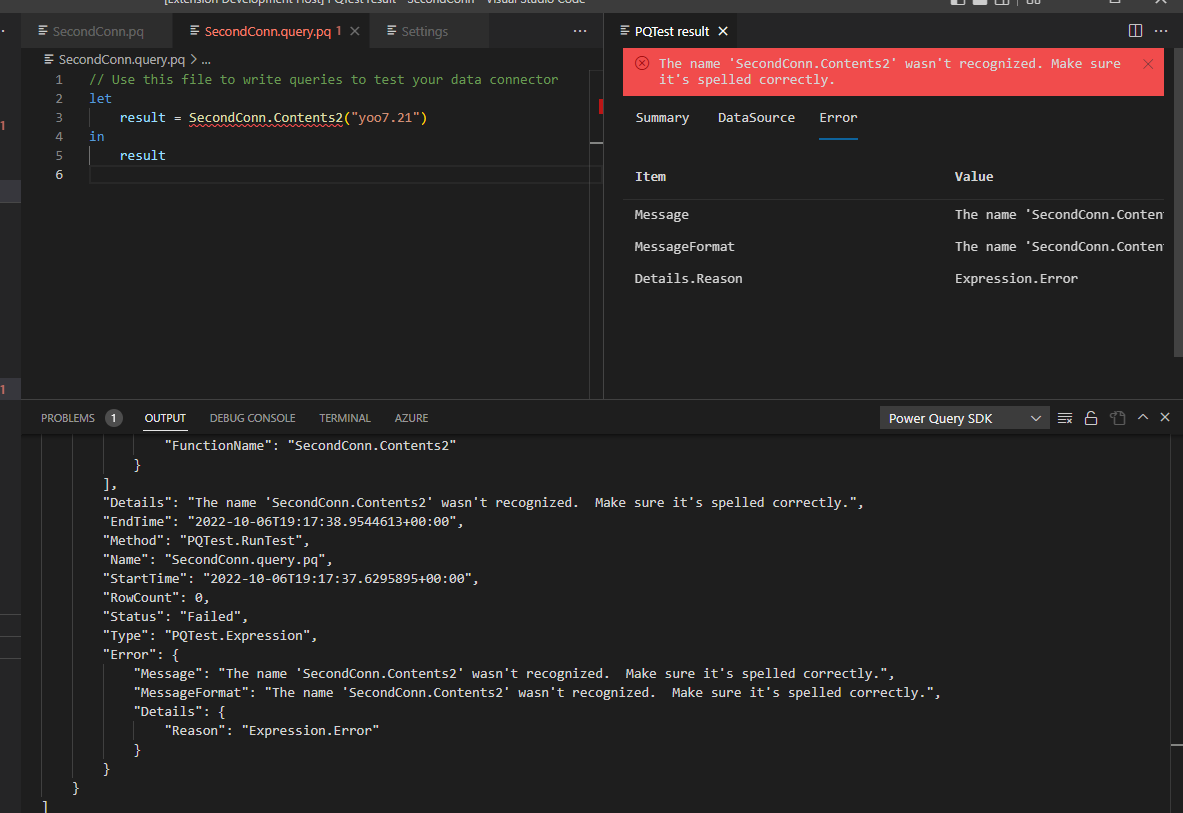Switch to the SecondConn.pq tab
1183x813 pixels.
97,32
